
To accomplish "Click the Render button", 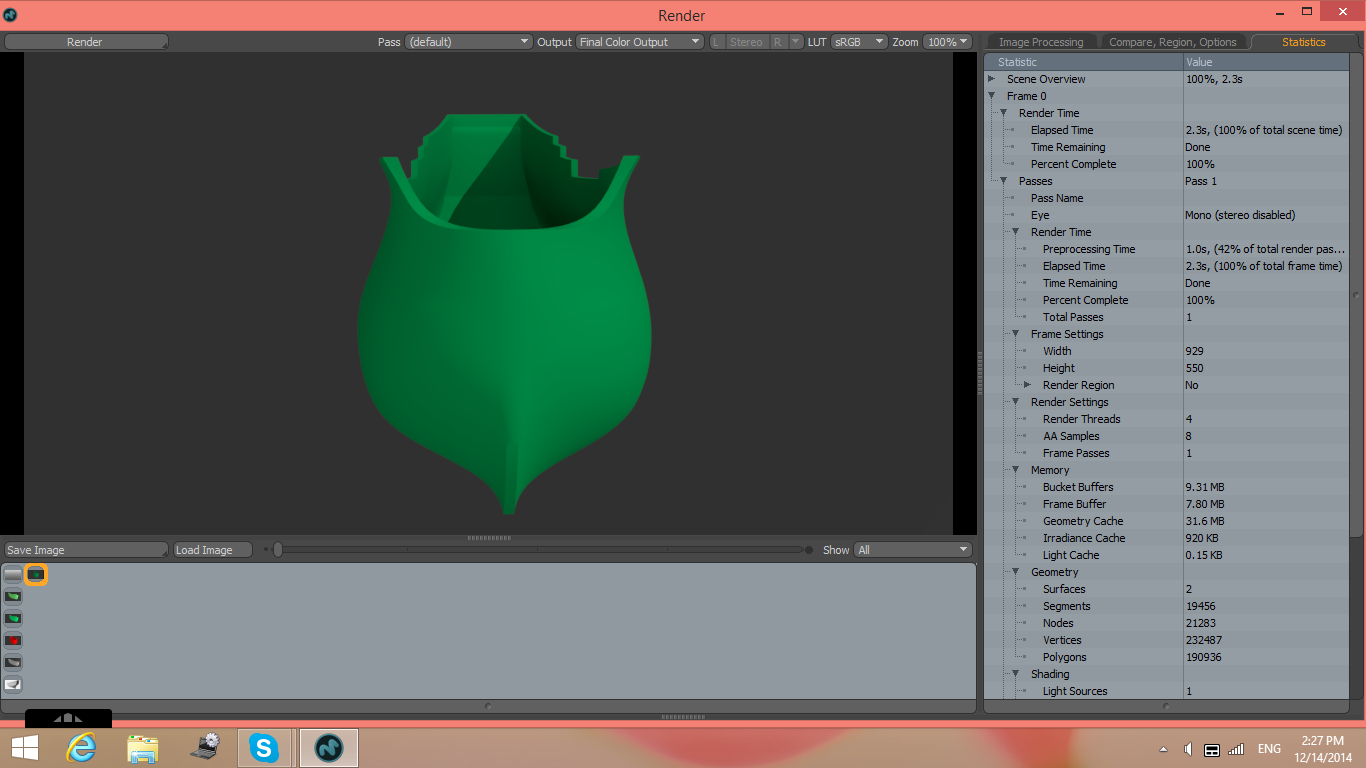I will click(86, 42).
